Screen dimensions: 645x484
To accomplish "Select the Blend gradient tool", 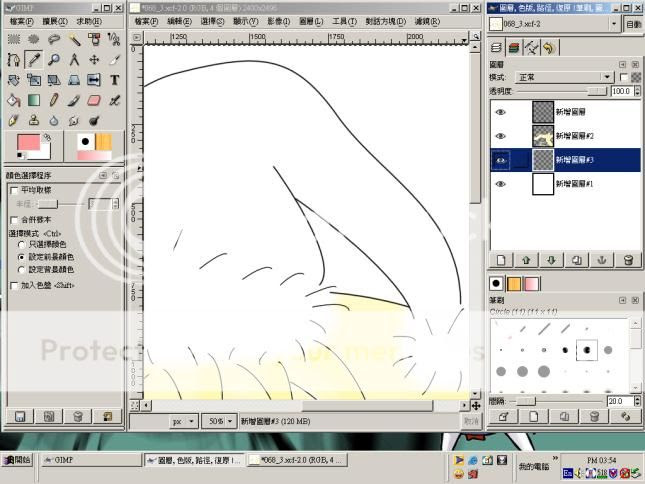I will click(34, 100).
